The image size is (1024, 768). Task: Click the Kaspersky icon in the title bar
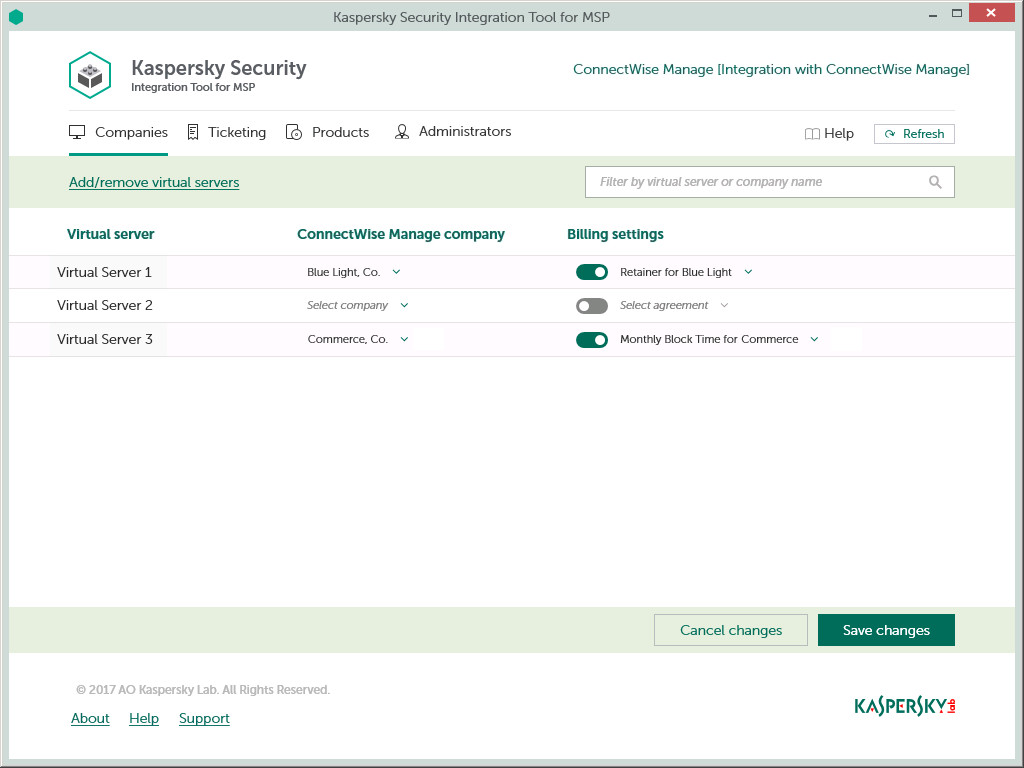(16, 17)
